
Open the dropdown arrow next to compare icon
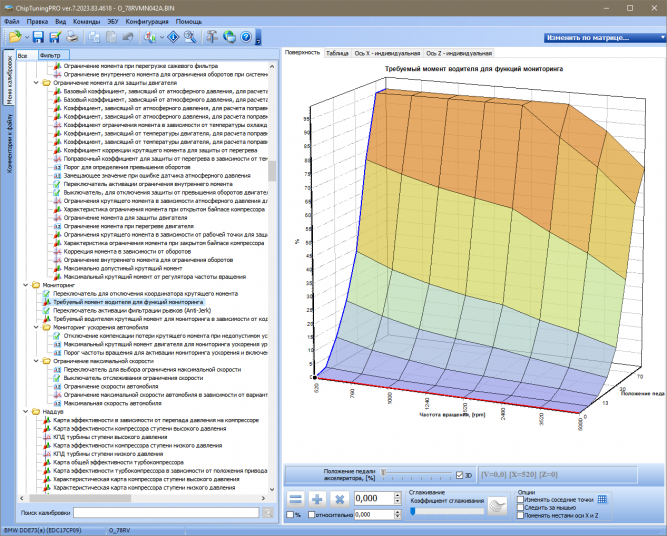162,37
